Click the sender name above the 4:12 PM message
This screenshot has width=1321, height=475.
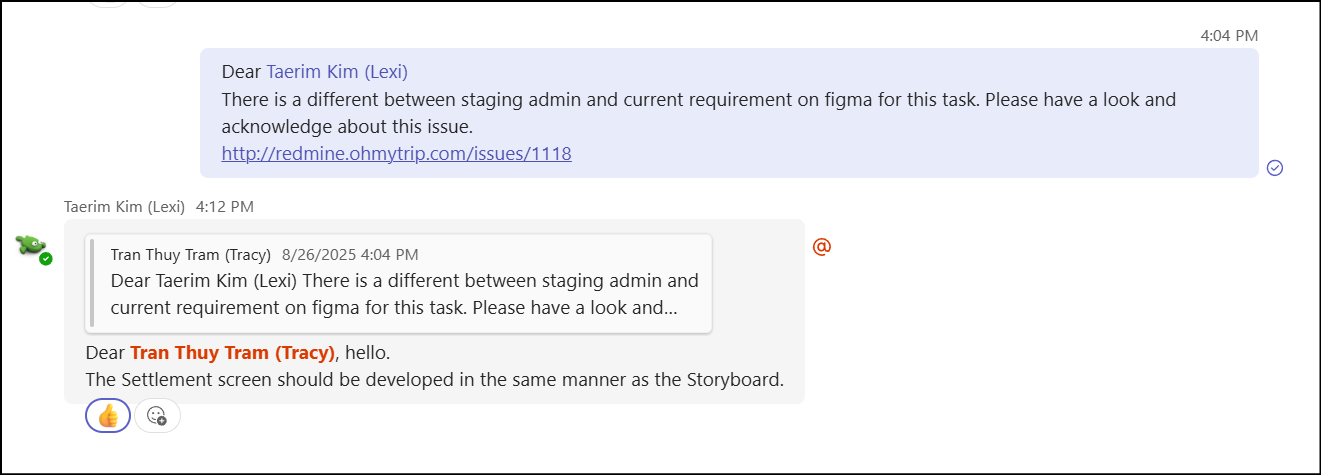pos(124,207)
